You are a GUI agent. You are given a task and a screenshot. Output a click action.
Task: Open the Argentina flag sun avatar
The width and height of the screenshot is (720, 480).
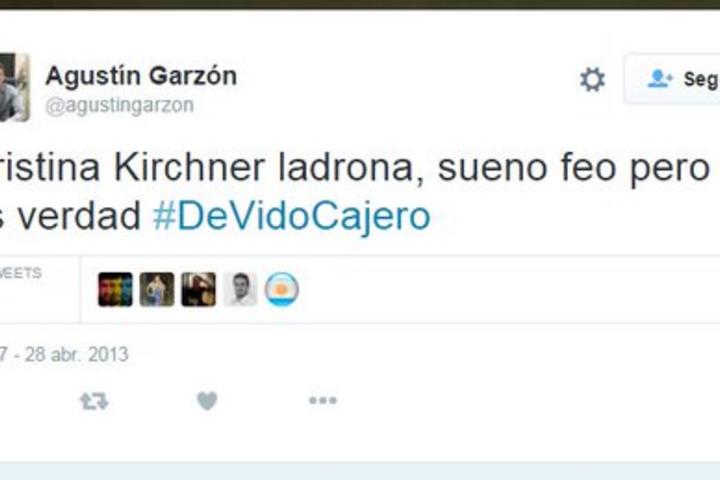[x=281, y=289]
